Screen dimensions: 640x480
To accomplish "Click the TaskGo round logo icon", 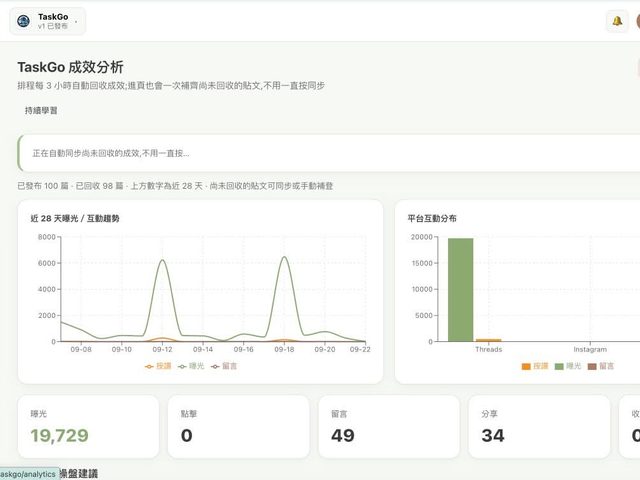I will [24, 21].
